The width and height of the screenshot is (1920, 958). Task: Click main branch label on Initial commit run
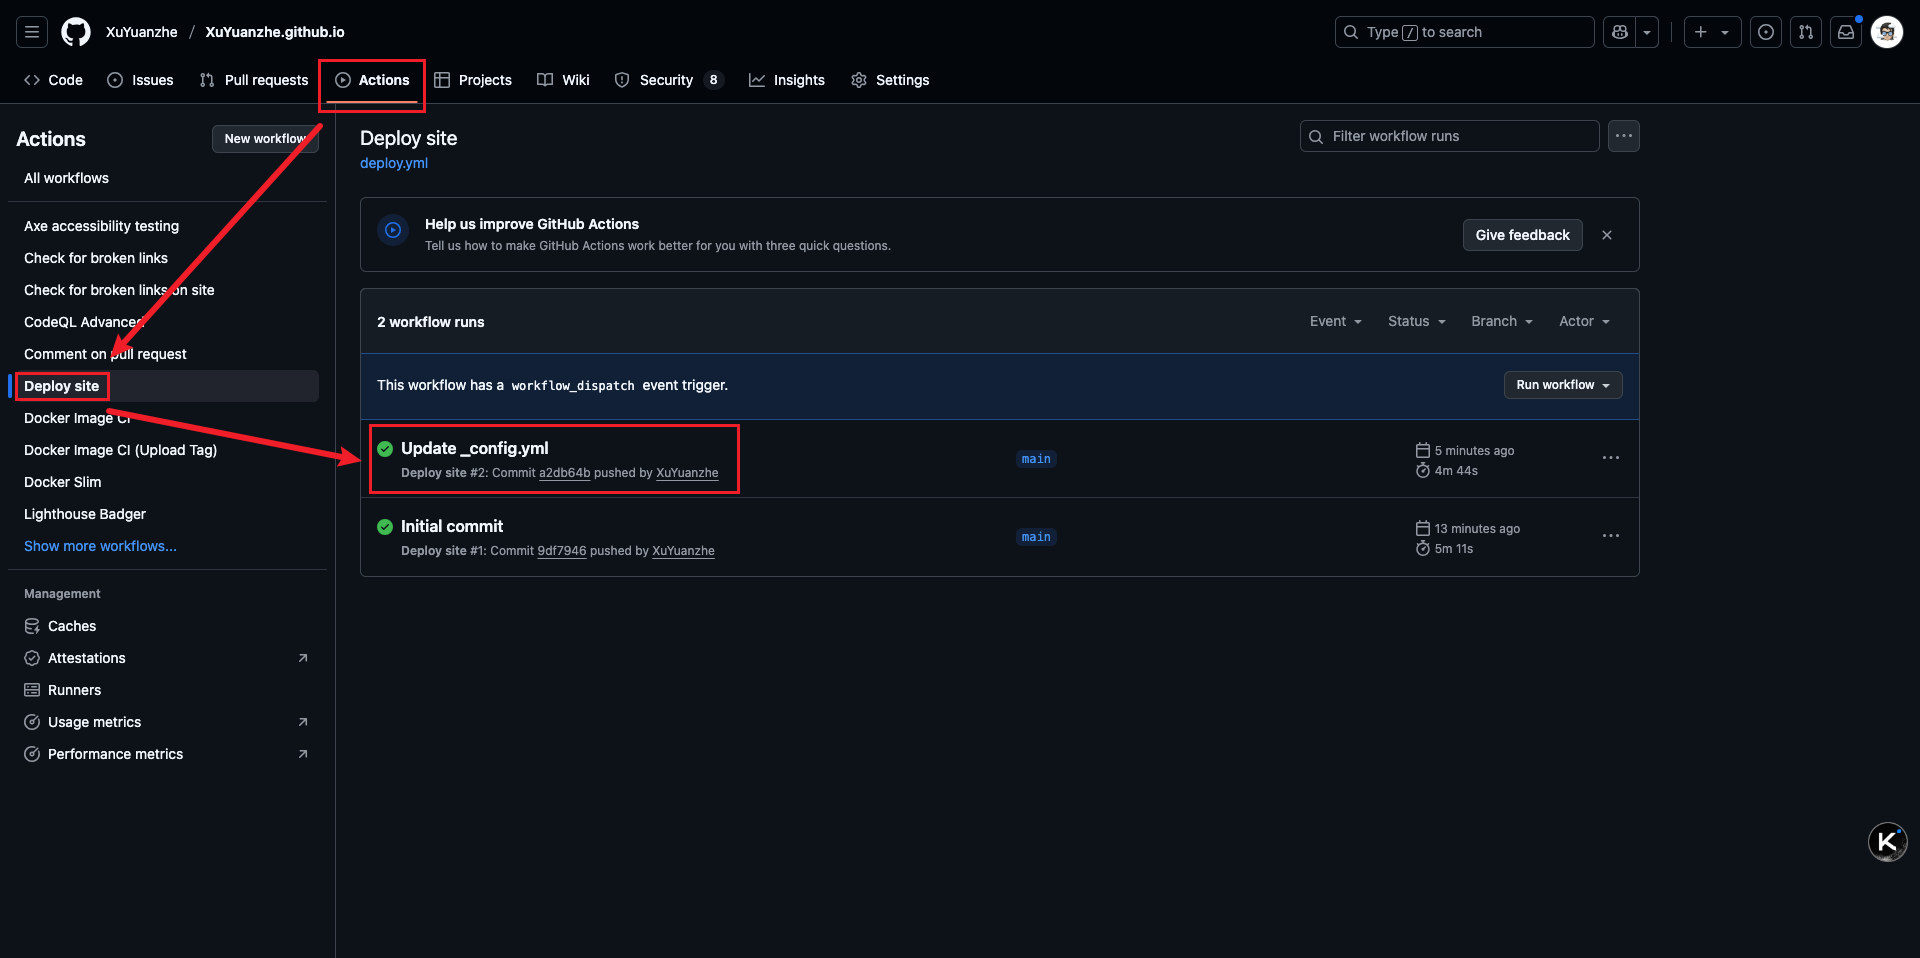(1036, 537)
